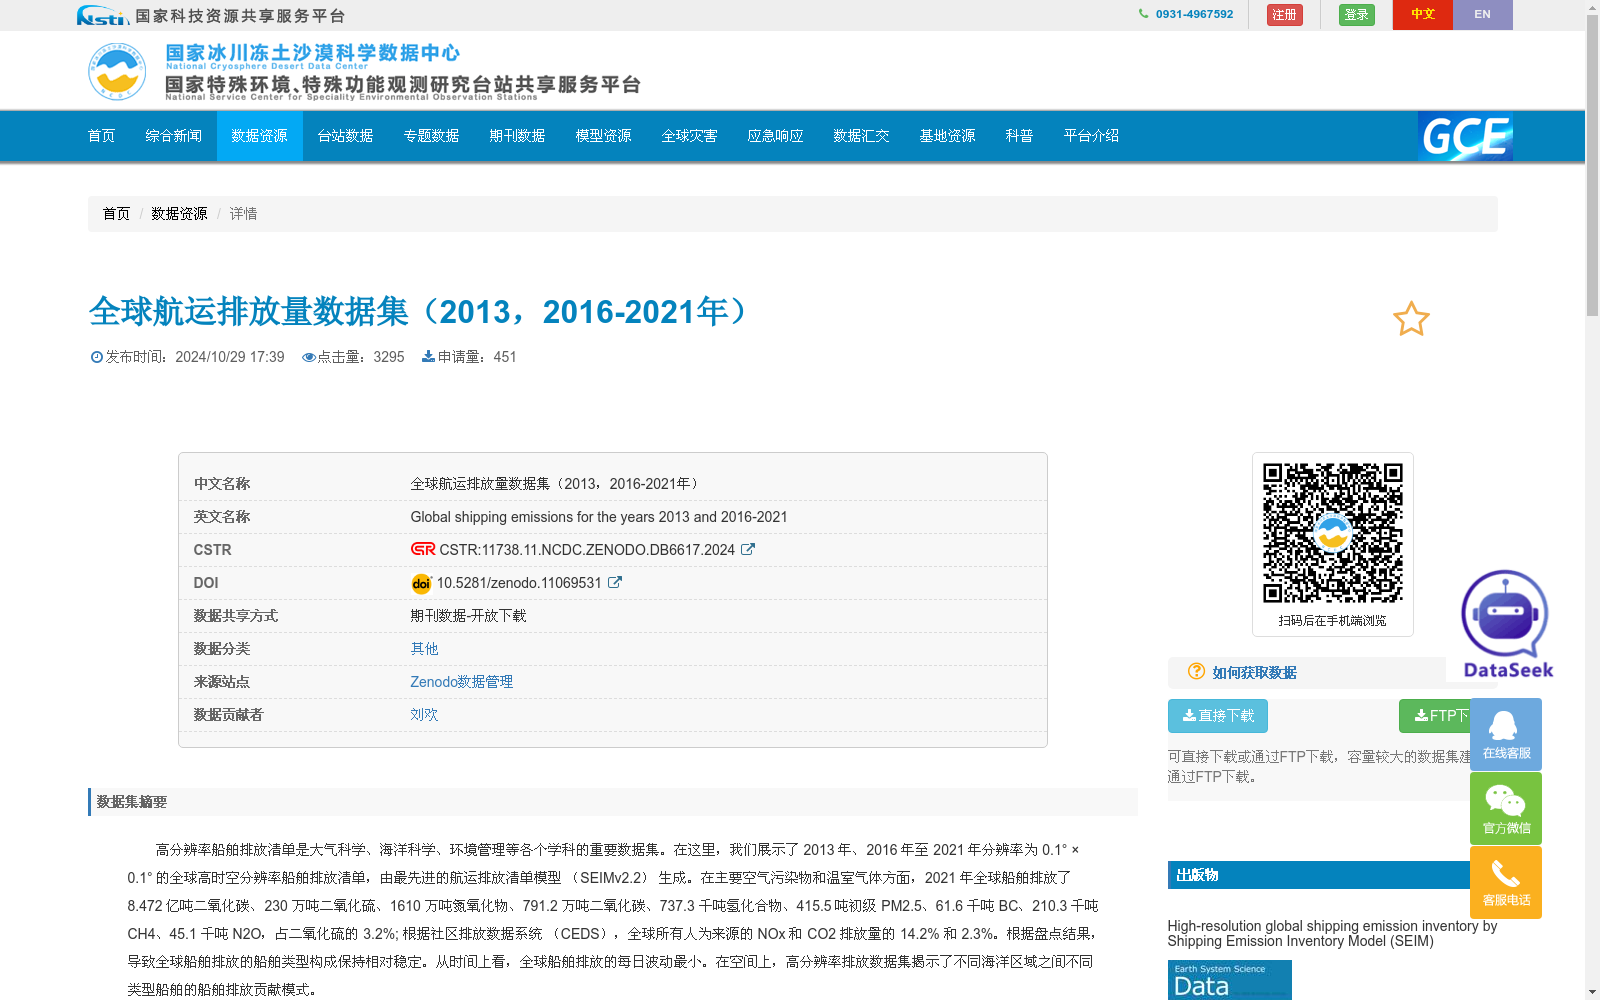Open the High-resolution global shipping emission publication link
The width and height of the screenshot is (1600, 1000).
1332,933
